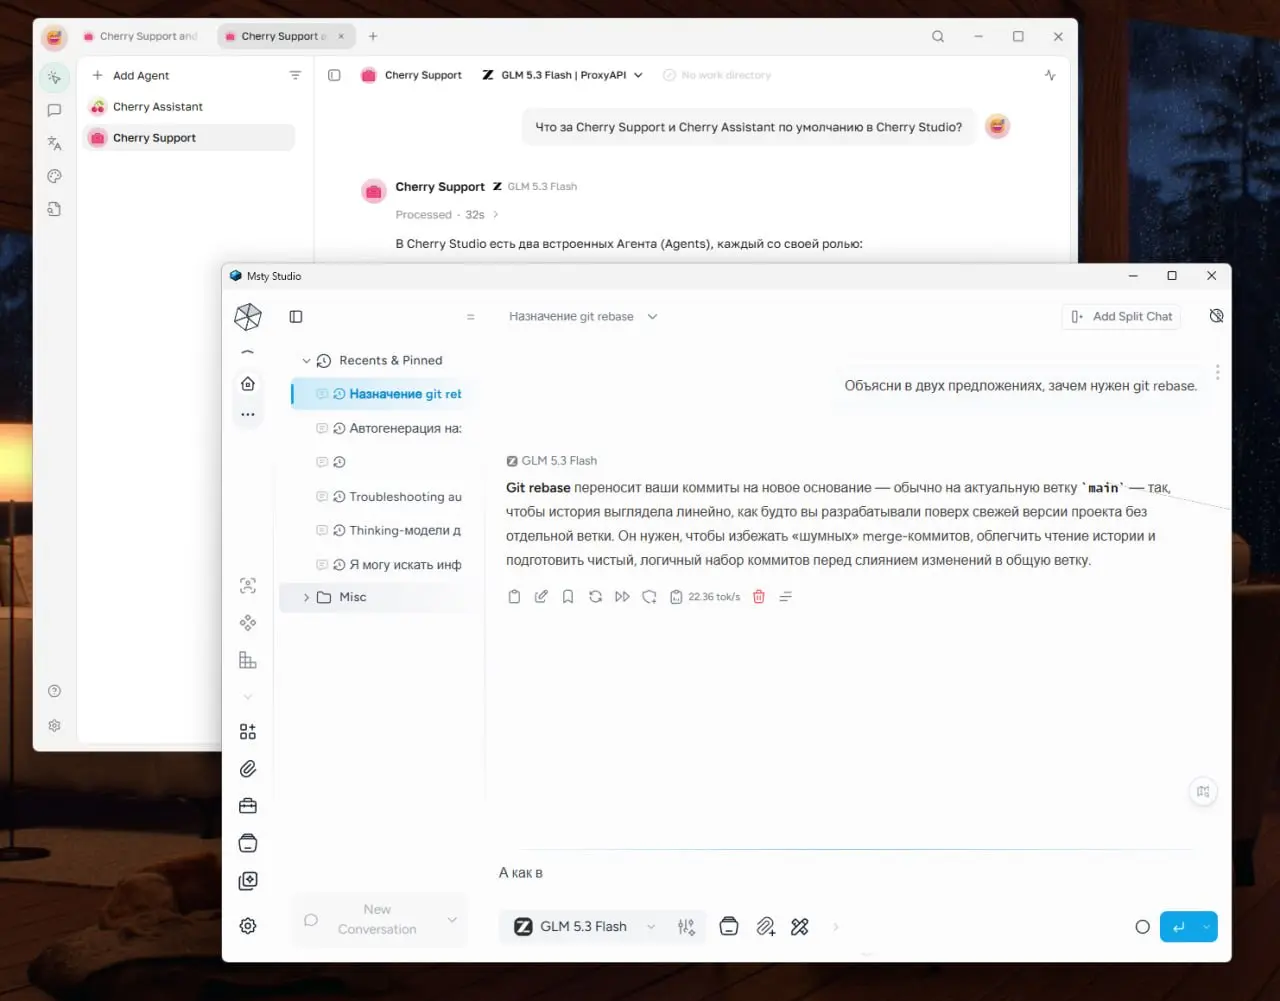Expand lower Msty sidebar icons with the down chevron
The width and height of the screenshot is (1280, 1001).
point(248,697)
